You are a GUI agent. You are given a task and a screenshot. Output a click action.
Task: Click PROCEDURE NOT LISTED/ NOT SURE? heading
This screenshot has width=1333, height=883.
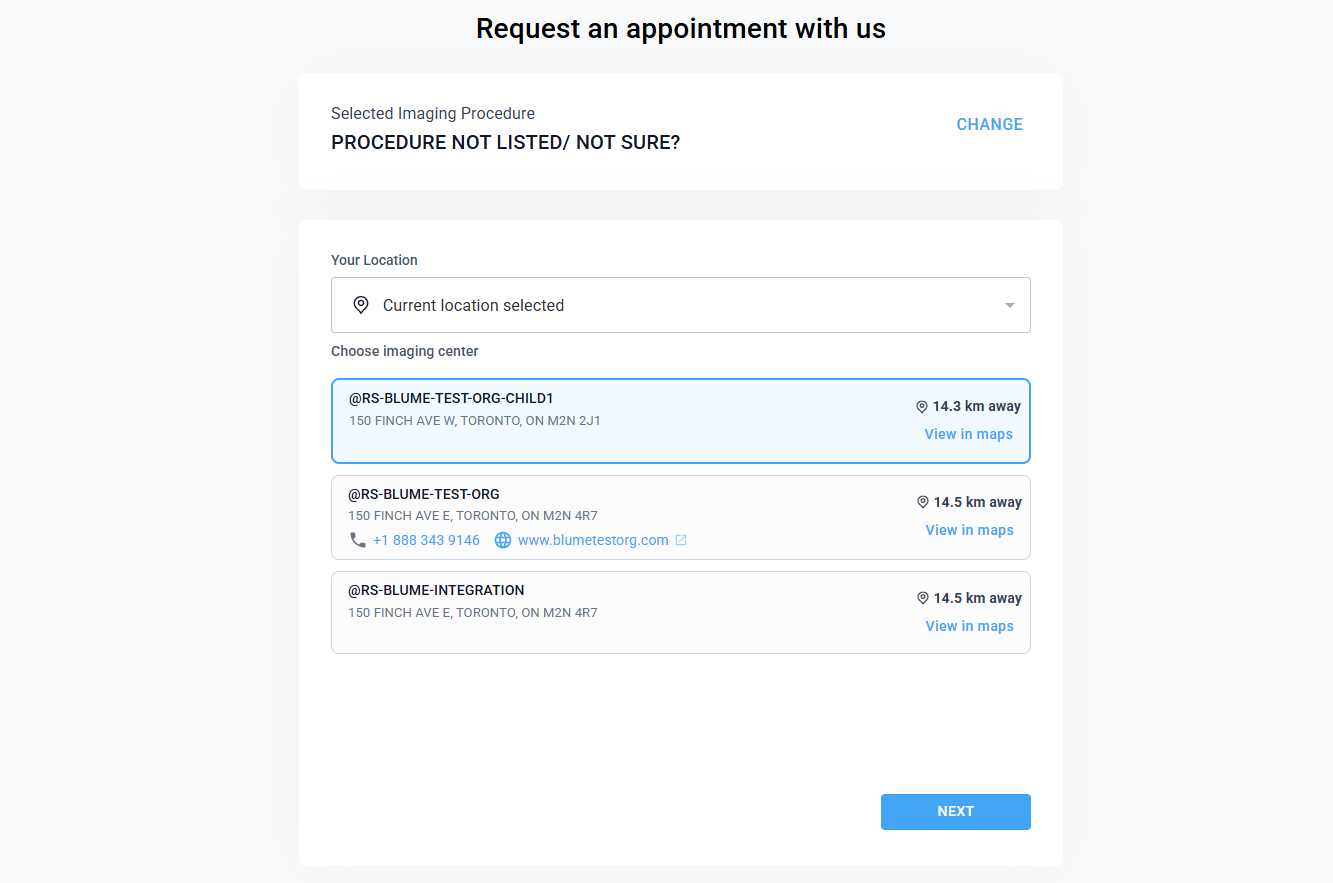tap(505, 142)
